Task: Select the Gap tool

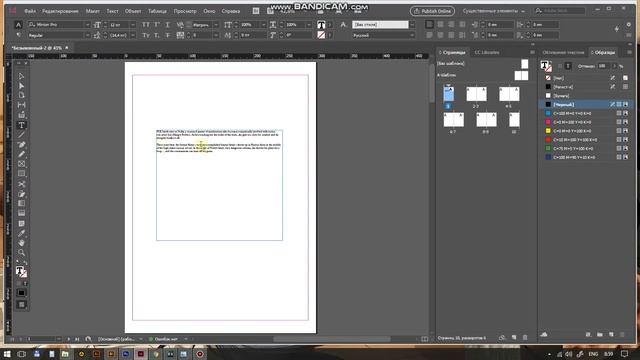Action: (x=21, y=105)
